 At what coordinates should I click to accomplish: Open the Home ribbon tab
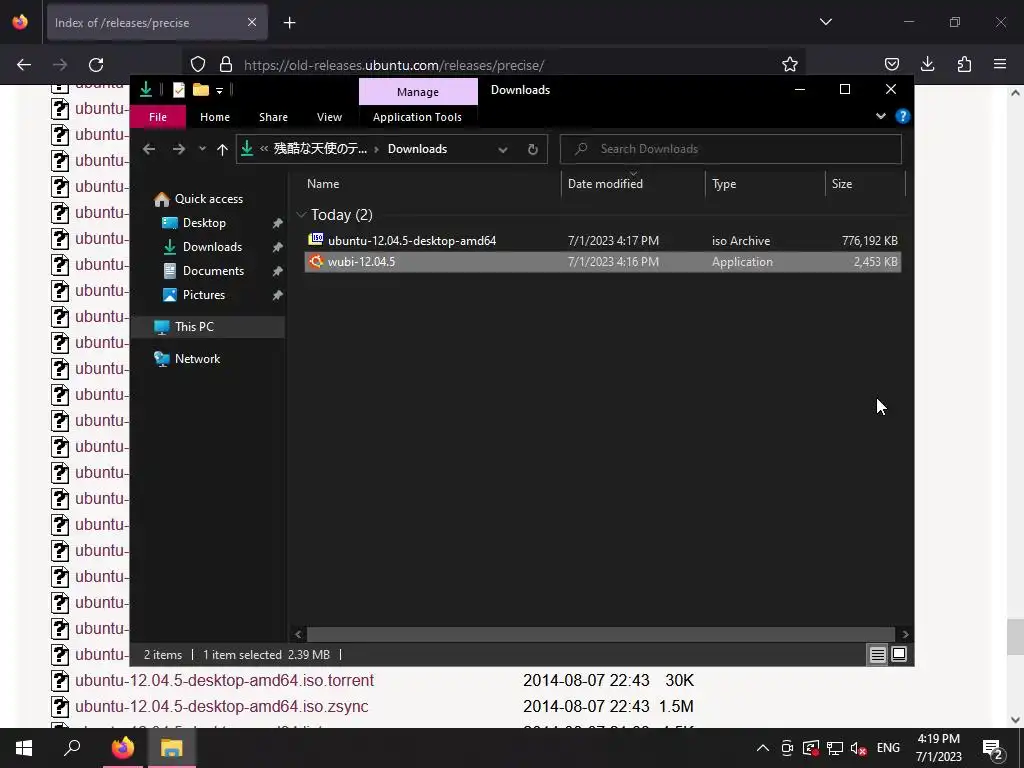point(215,117)
